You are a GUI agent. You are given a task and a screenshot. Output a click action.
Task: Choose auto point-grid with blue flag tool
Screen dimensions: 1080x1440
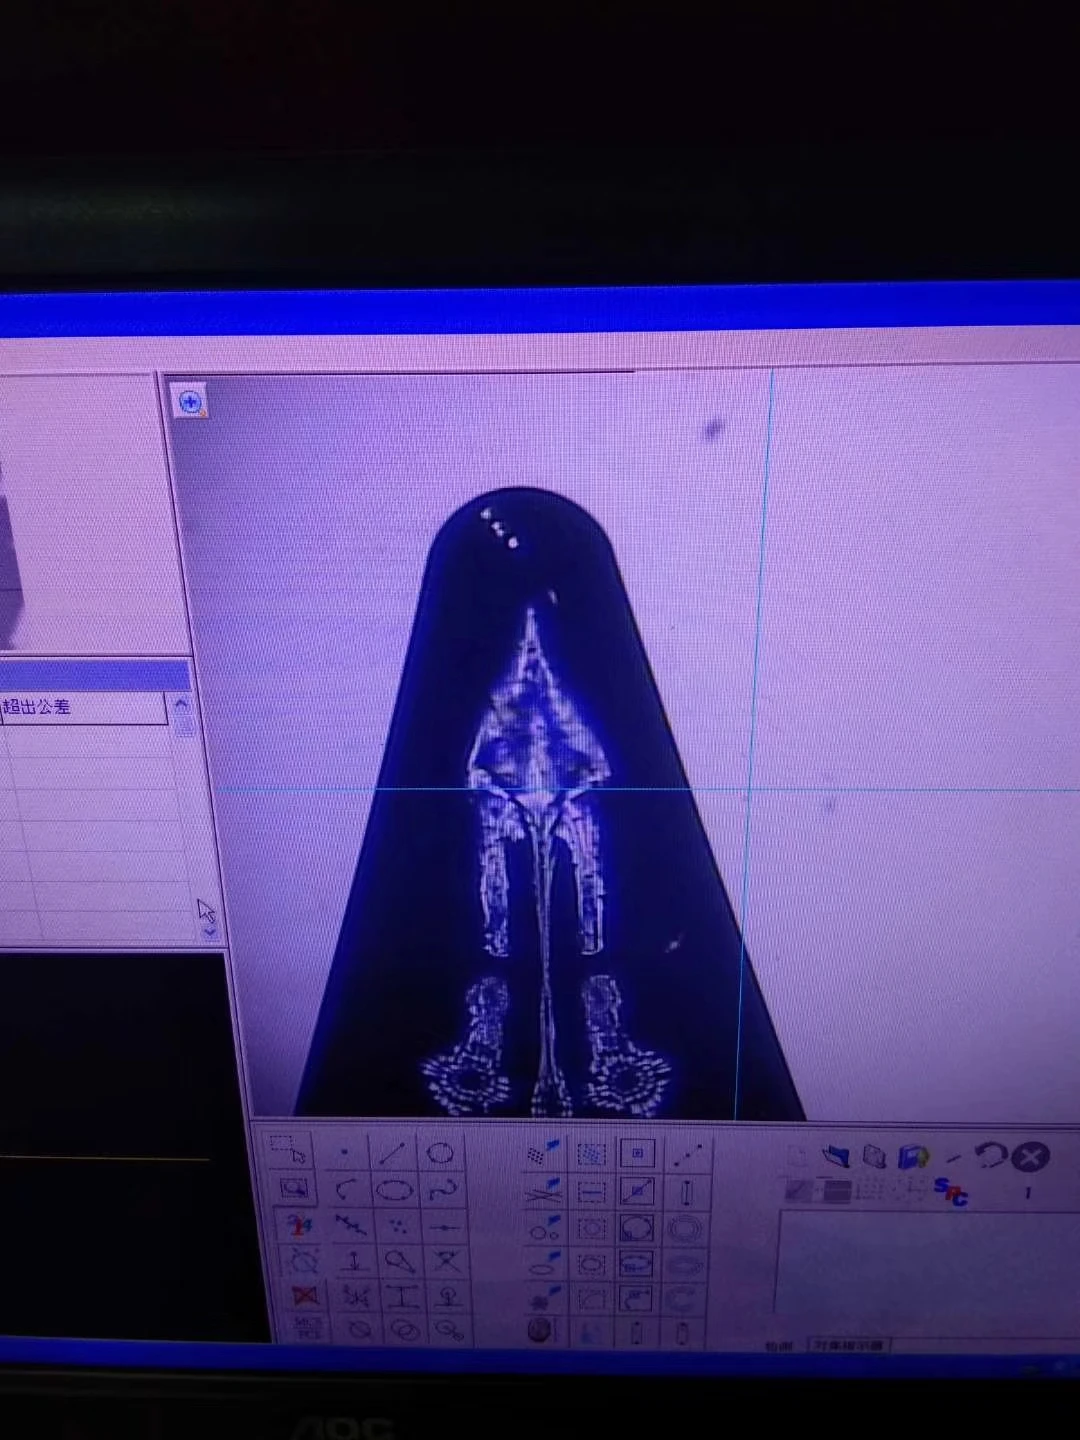click(543, 1153)
